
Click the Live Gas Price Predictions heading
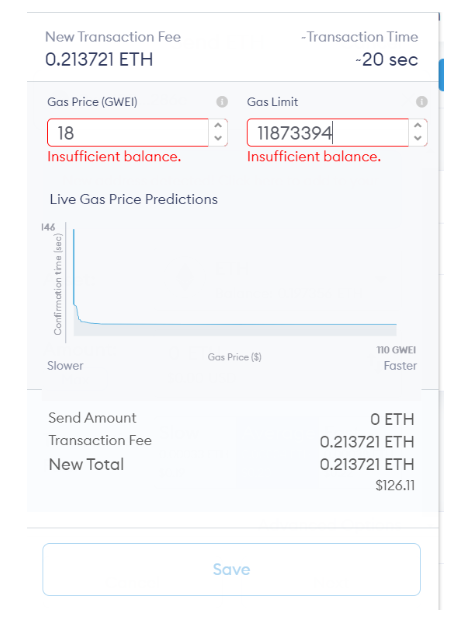134,199
